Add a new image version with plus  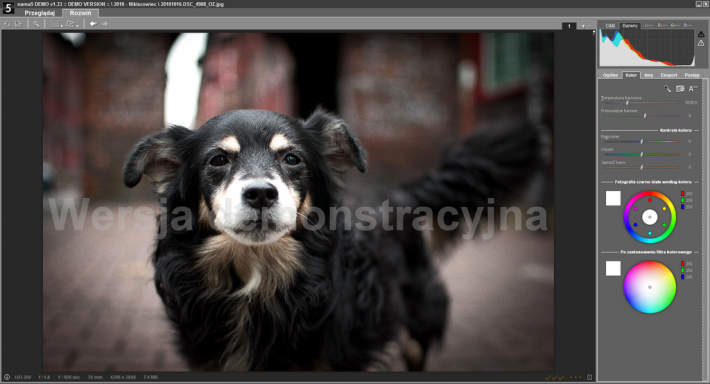(583, 26)
